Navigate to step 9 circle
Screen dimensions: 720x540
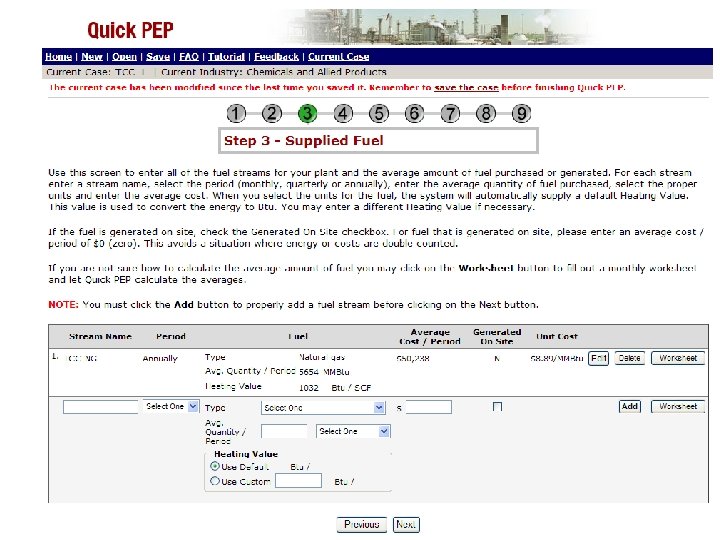click(522, 113)
